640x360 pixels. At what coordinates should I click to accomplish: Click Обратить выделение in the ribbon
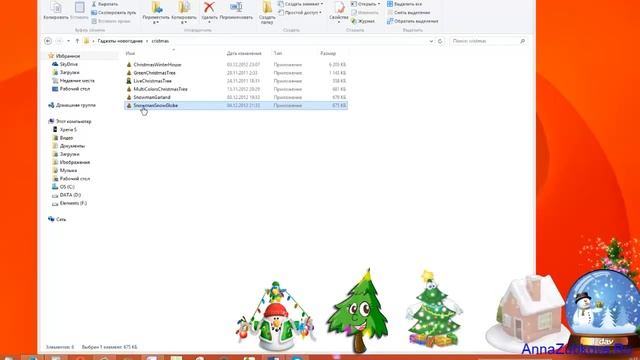point(413,21)
